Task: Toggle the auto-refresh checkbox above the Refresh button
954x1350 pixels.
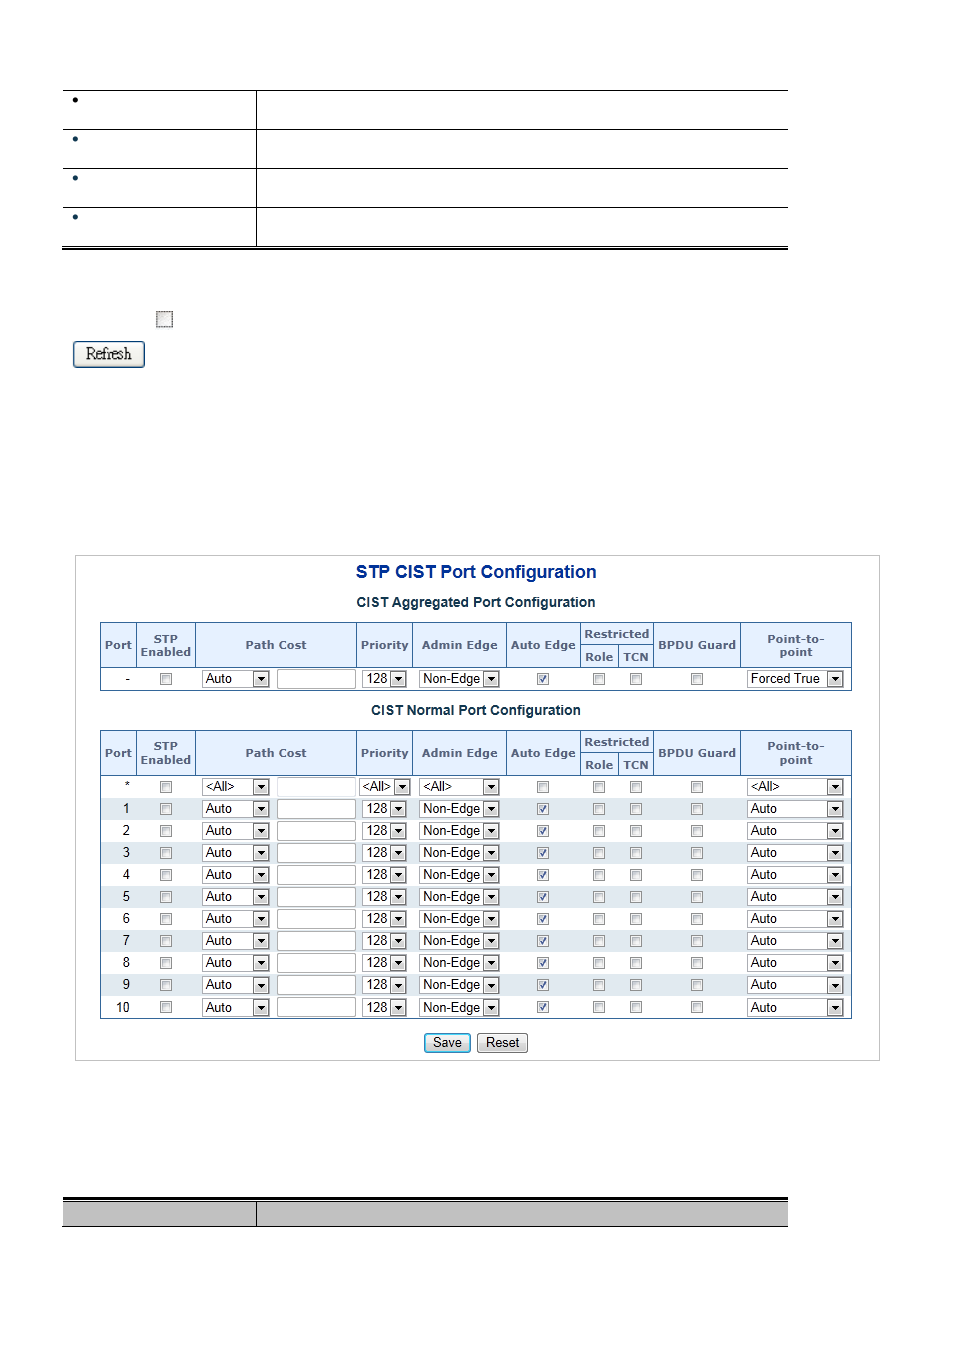Action: [x=165, y=319]
